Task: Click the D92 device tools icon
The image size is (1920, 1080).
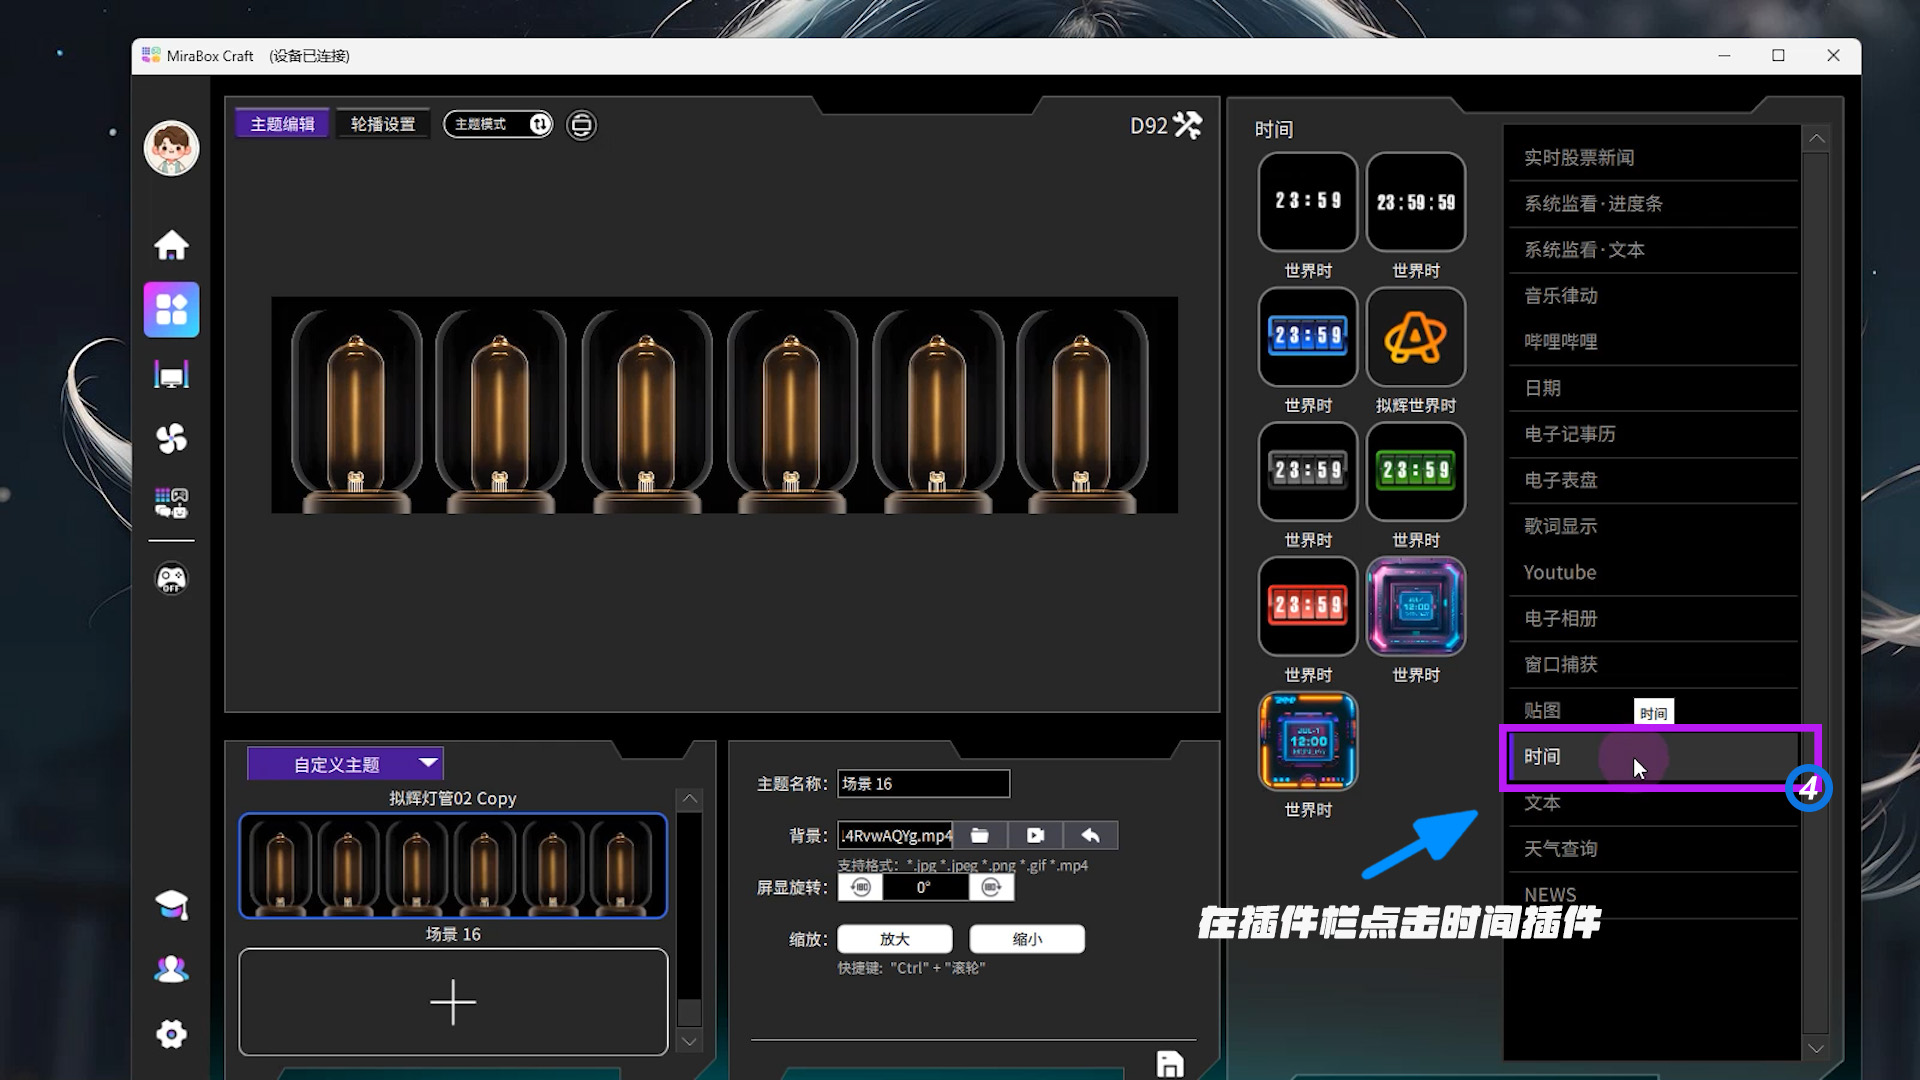Action: (1188, 125)
